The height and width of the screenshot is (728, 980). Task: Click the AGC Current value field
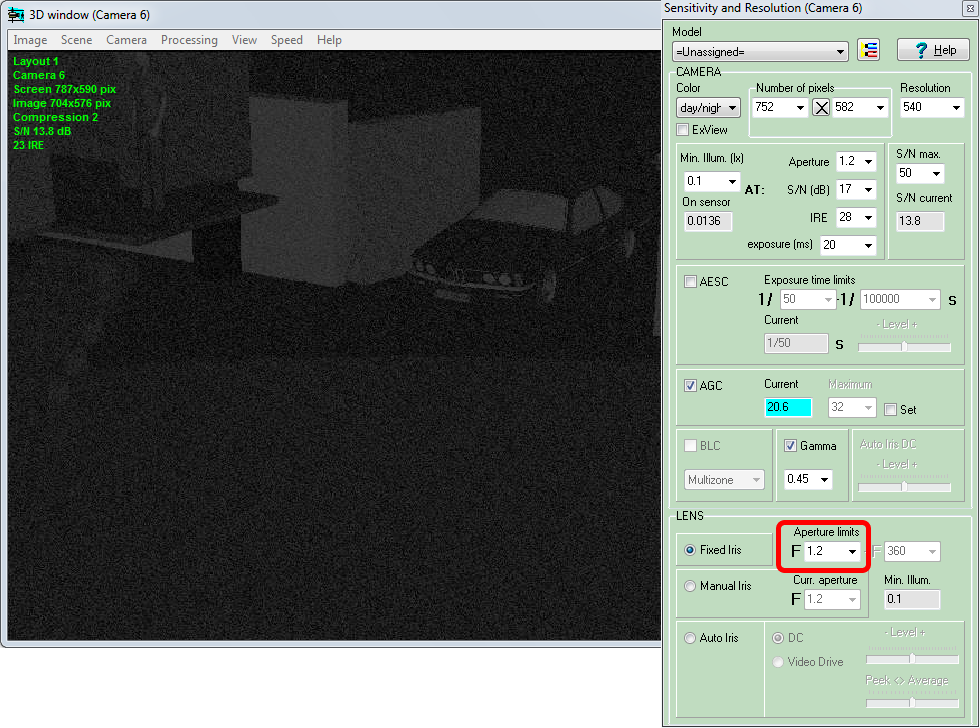point(788,408)
